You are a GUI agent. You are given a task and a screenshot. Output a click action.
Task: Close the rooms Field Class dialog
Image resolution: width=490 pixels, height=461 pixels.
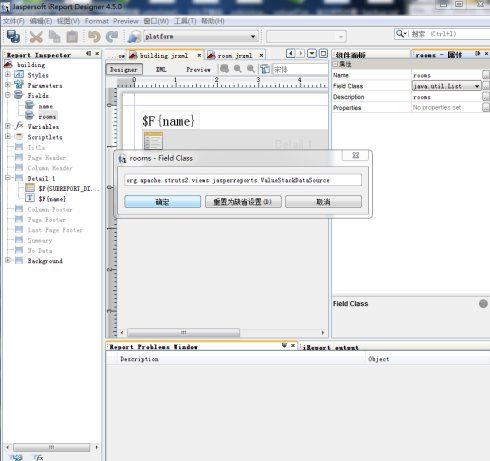[x=356, y=155]
